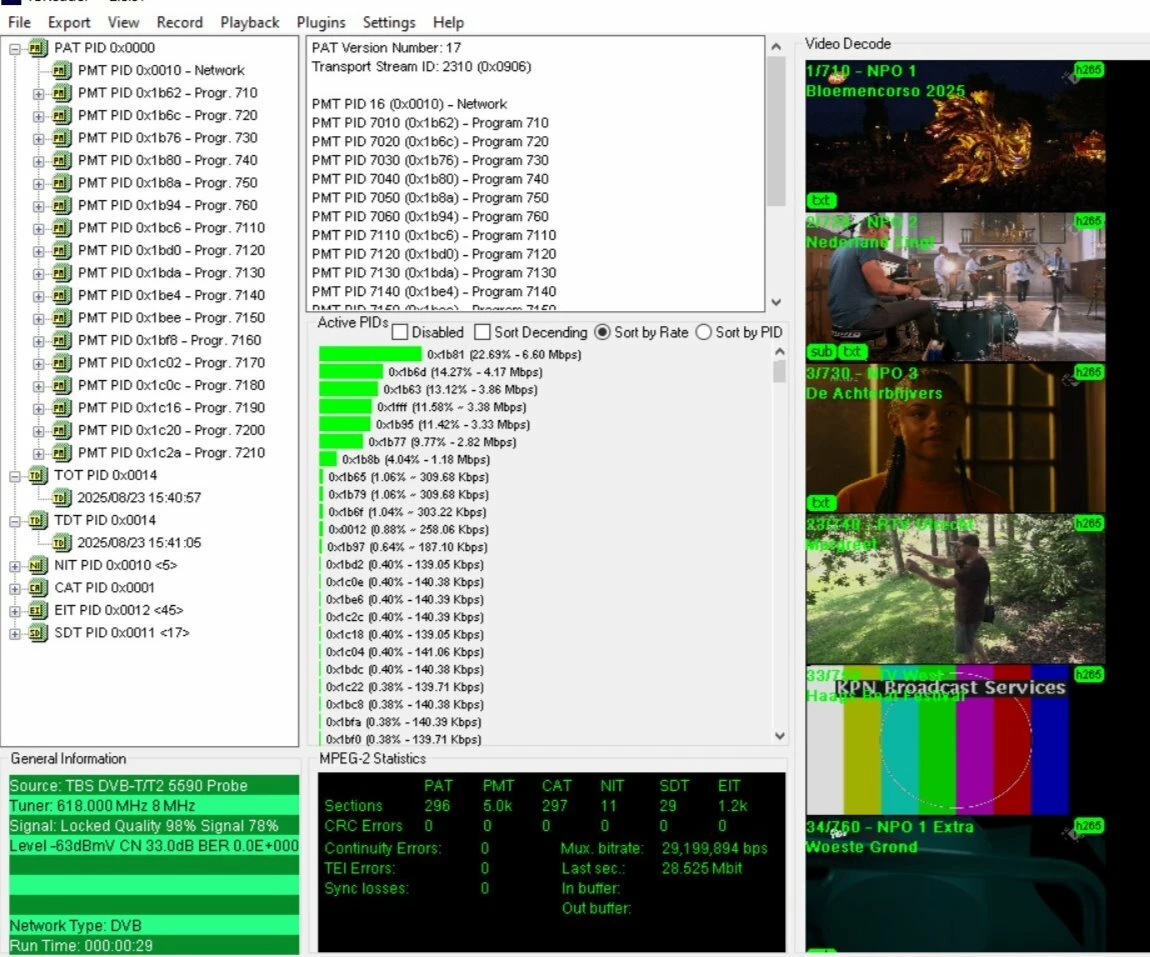Click the 0x1b81 bitrate bar
This screenshot has height=957, width=1150.
[370, 354]
